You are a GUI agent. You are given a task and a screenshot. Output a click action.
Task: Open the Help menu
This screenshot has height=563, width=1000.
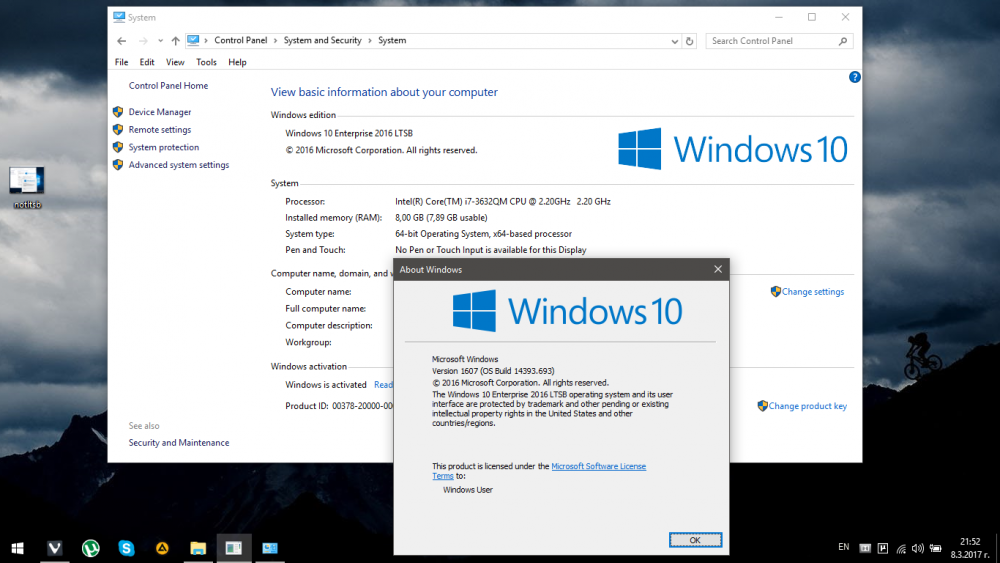237,62
